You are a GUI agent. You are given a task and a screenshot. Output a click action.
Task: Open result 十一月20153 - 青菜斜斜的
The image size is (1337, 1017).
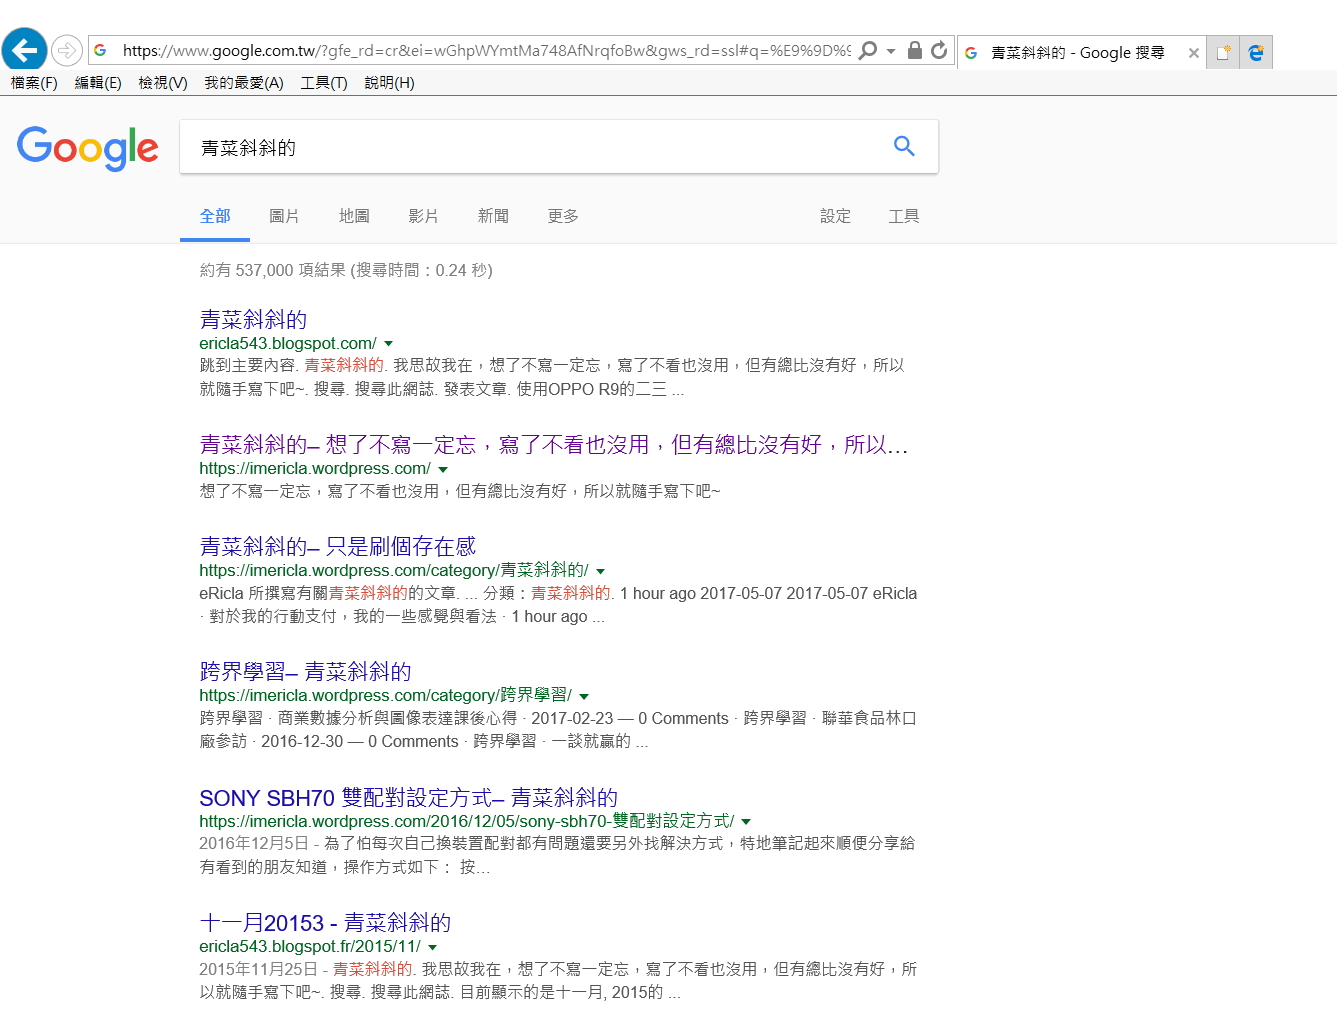[325, 922]
